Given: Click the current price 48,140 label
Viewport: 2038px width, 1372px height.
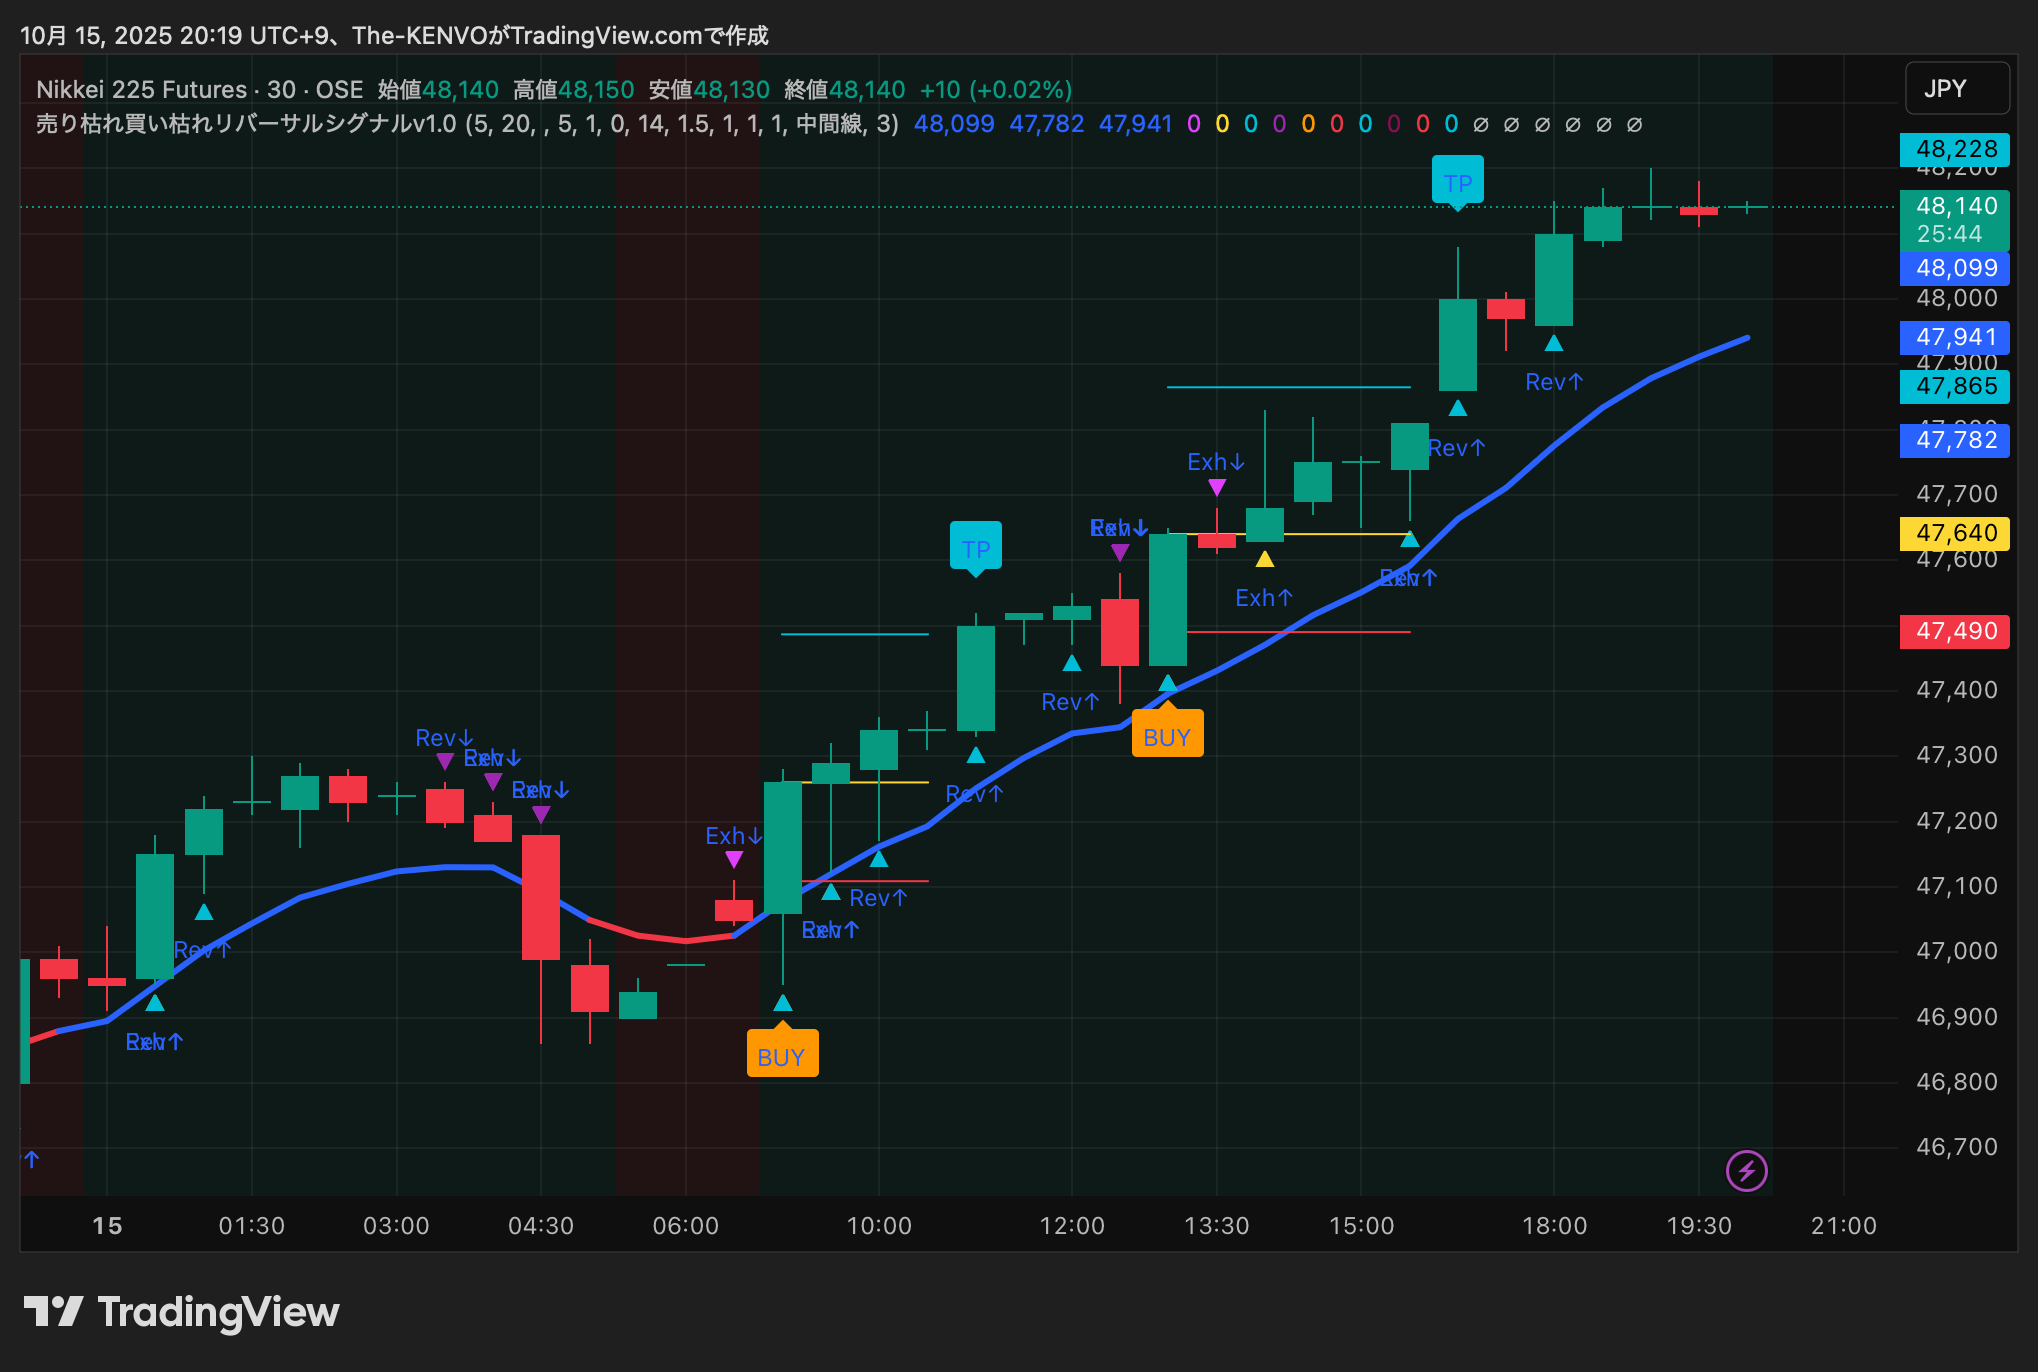Looking at the screenshot, I should pyautogui.click(x=1955, y=207).
